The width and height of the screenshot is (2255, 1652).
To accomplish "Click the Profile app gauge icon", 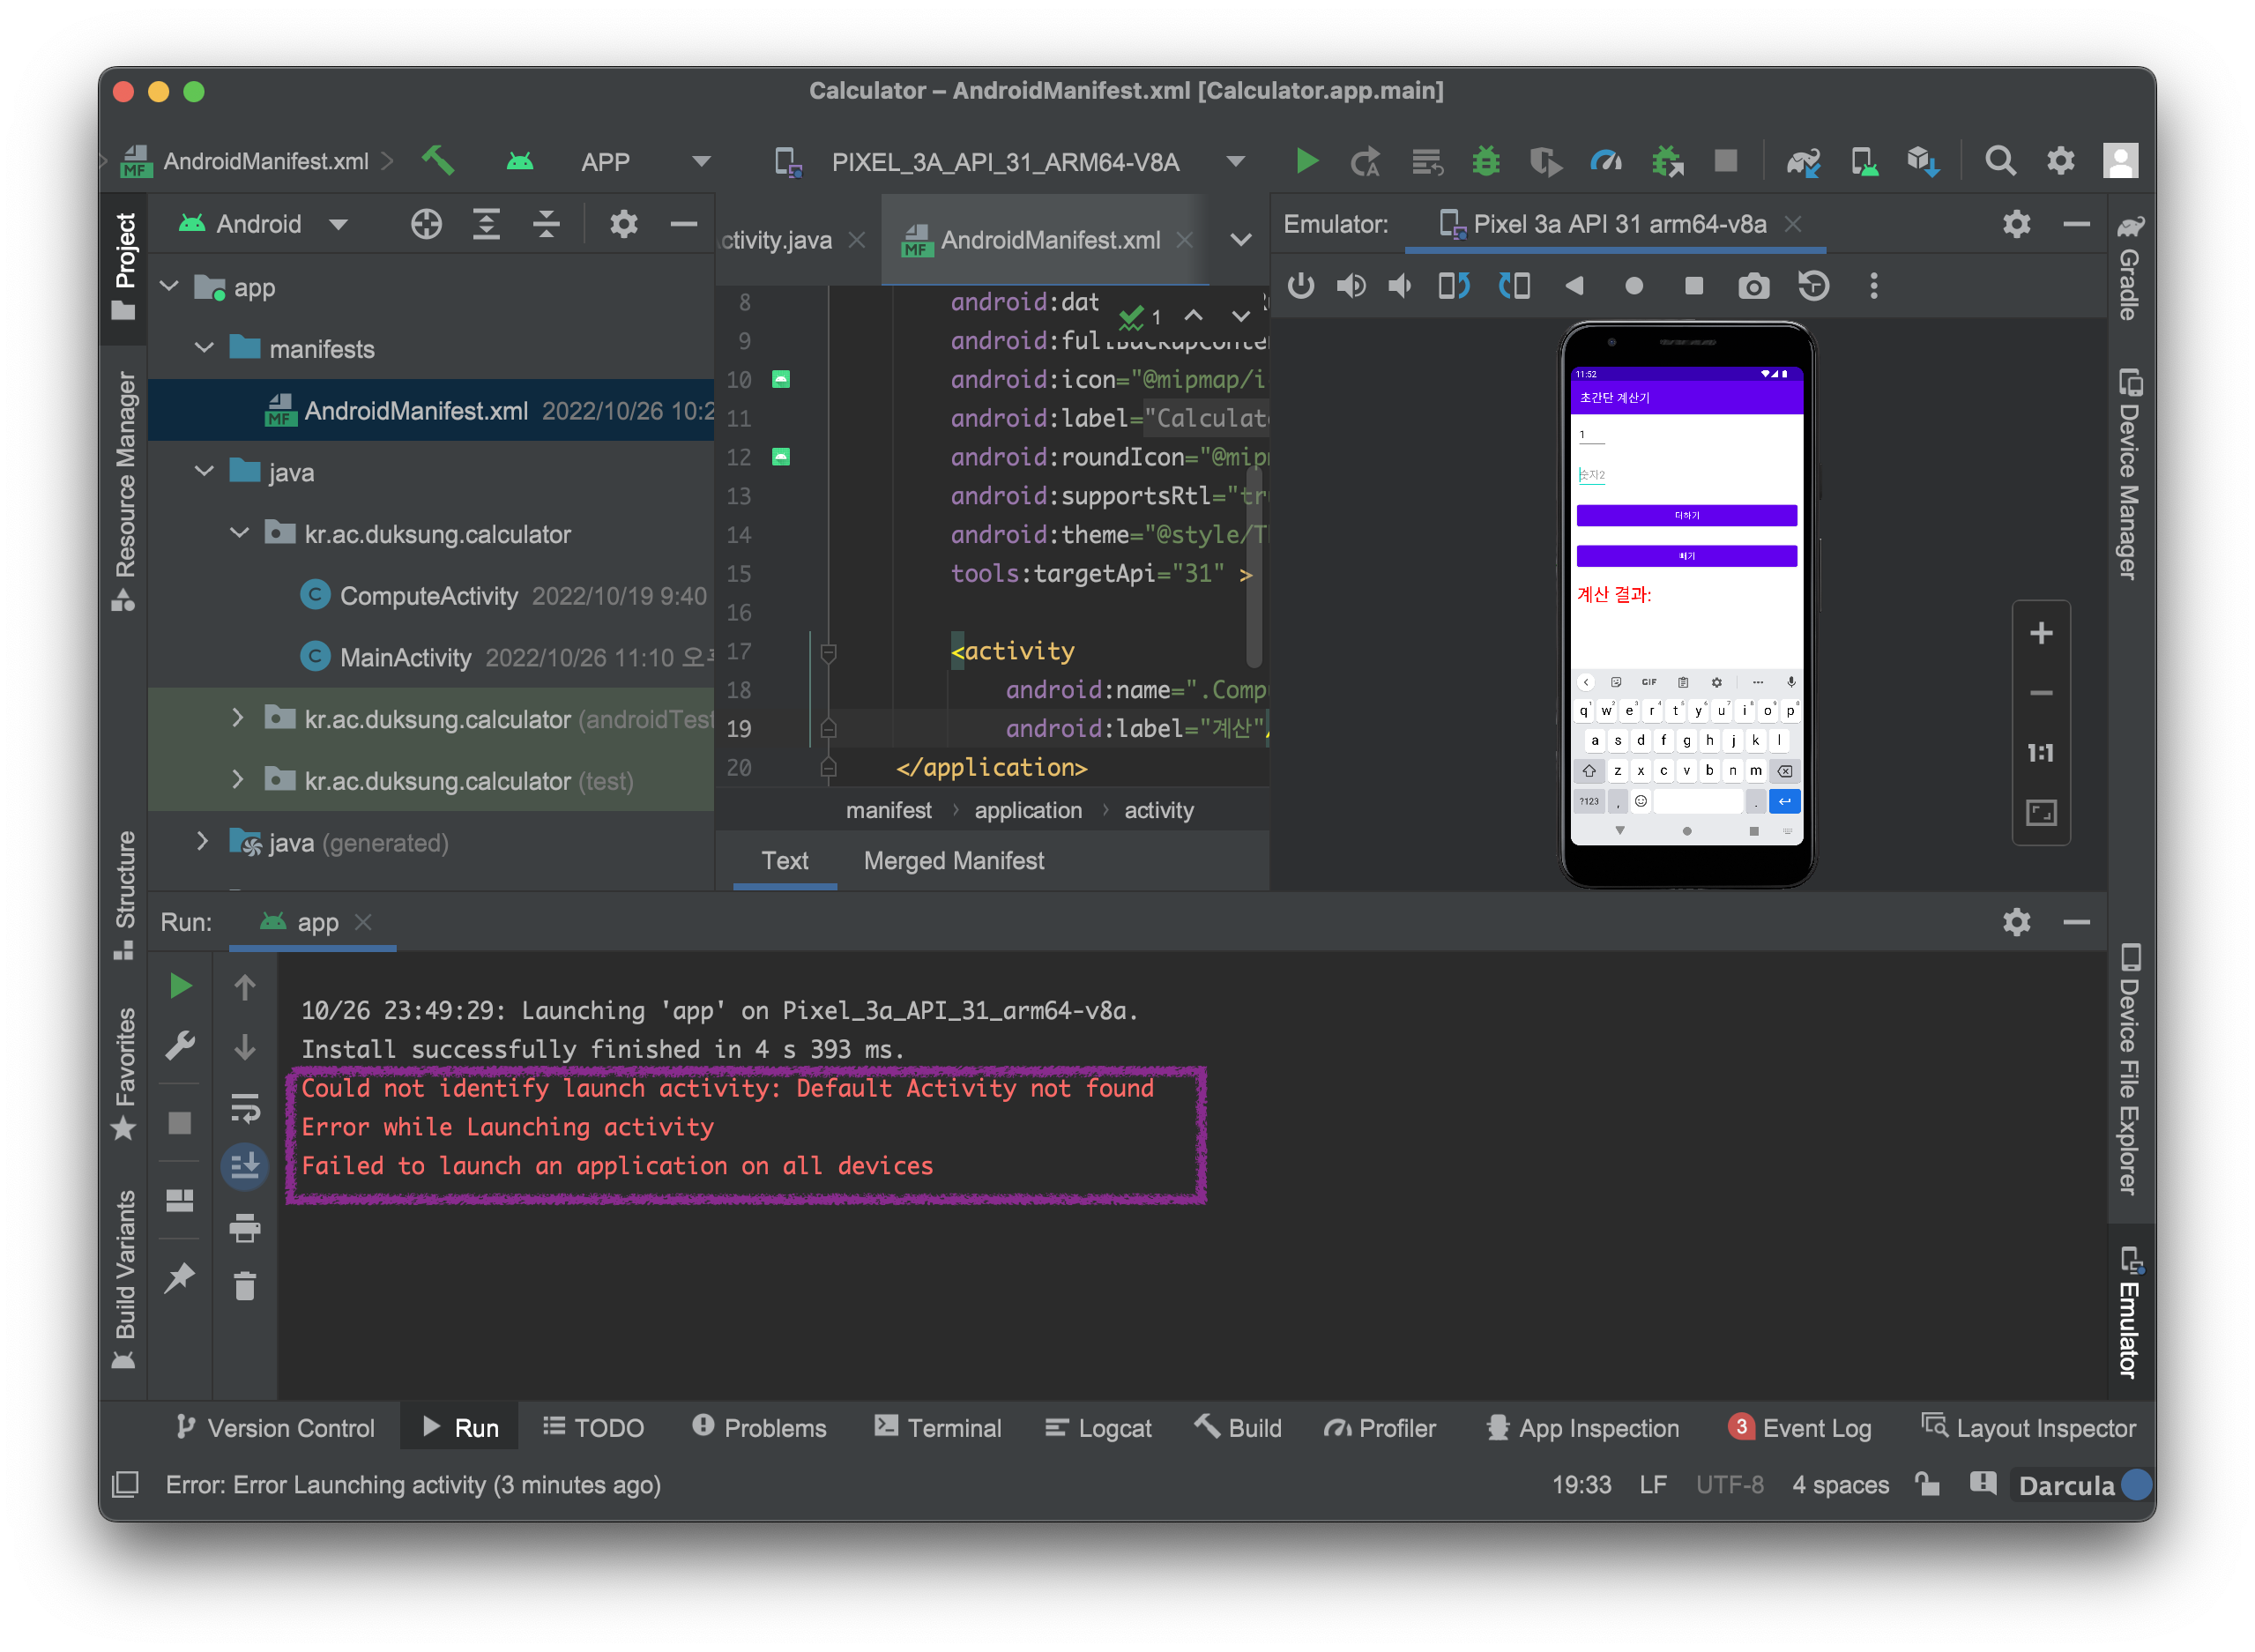I will click(x=1606, y=161).
